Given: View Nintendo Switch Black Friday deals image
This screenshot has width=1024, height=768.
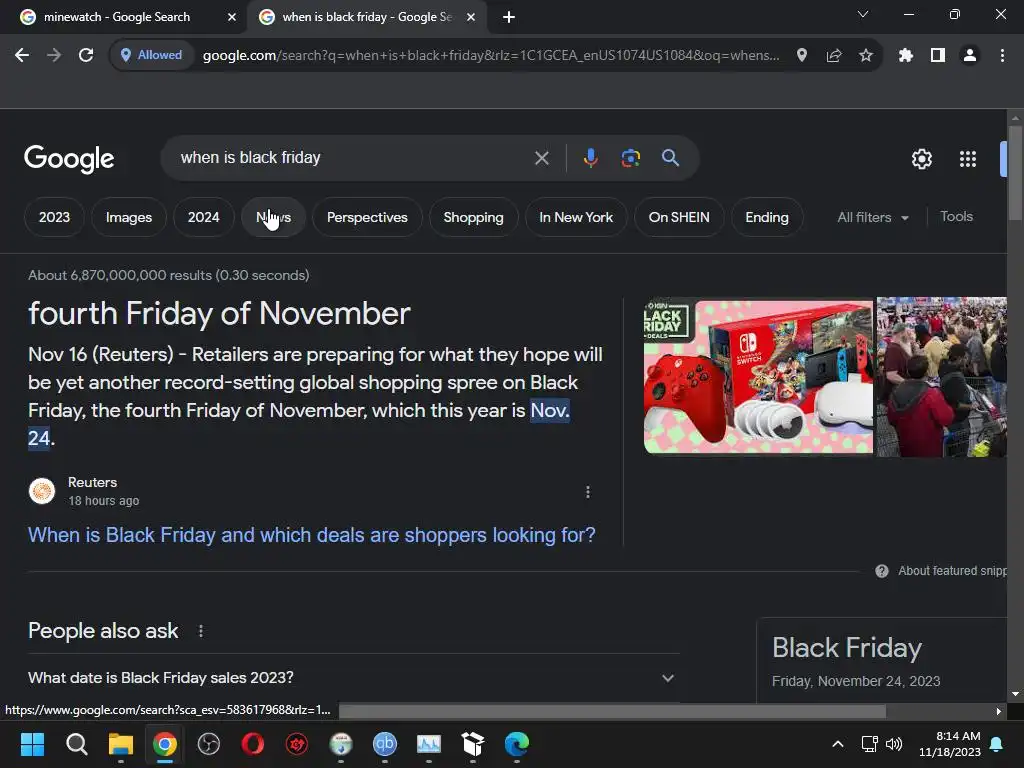Looking at the screenshot, I should (758, 376).
